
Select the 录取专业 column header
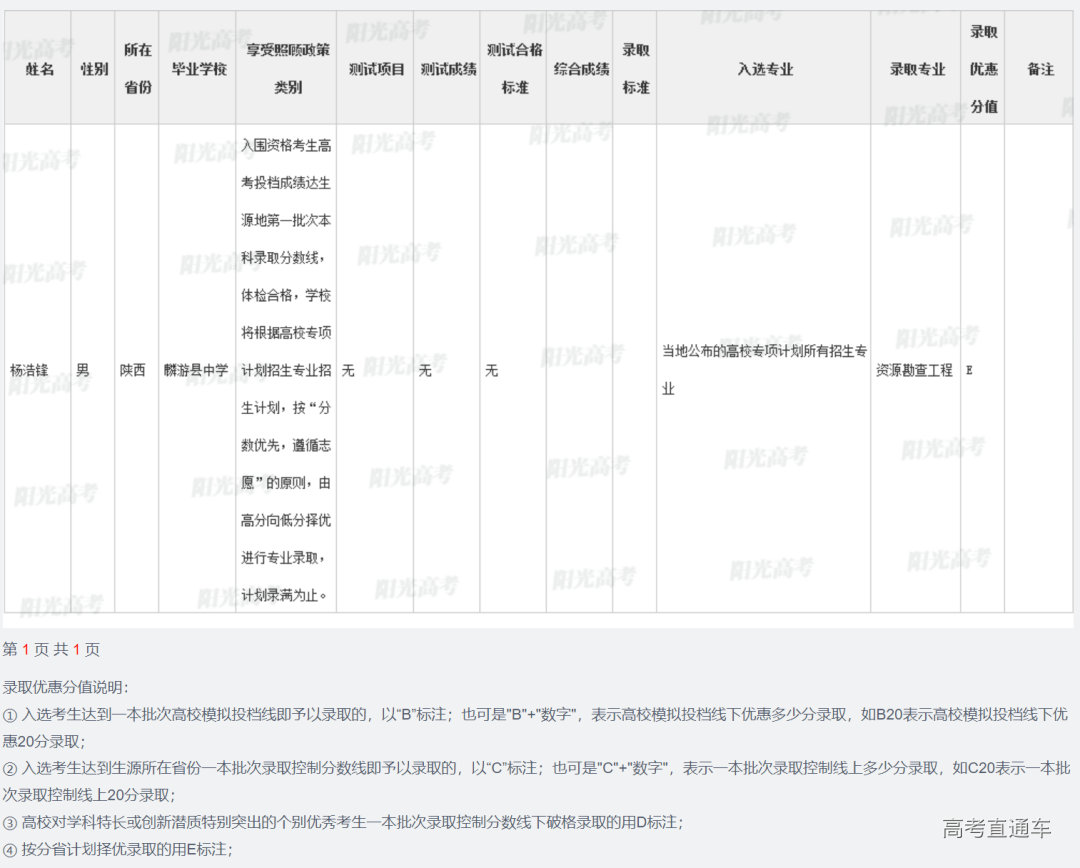point(917,69)
